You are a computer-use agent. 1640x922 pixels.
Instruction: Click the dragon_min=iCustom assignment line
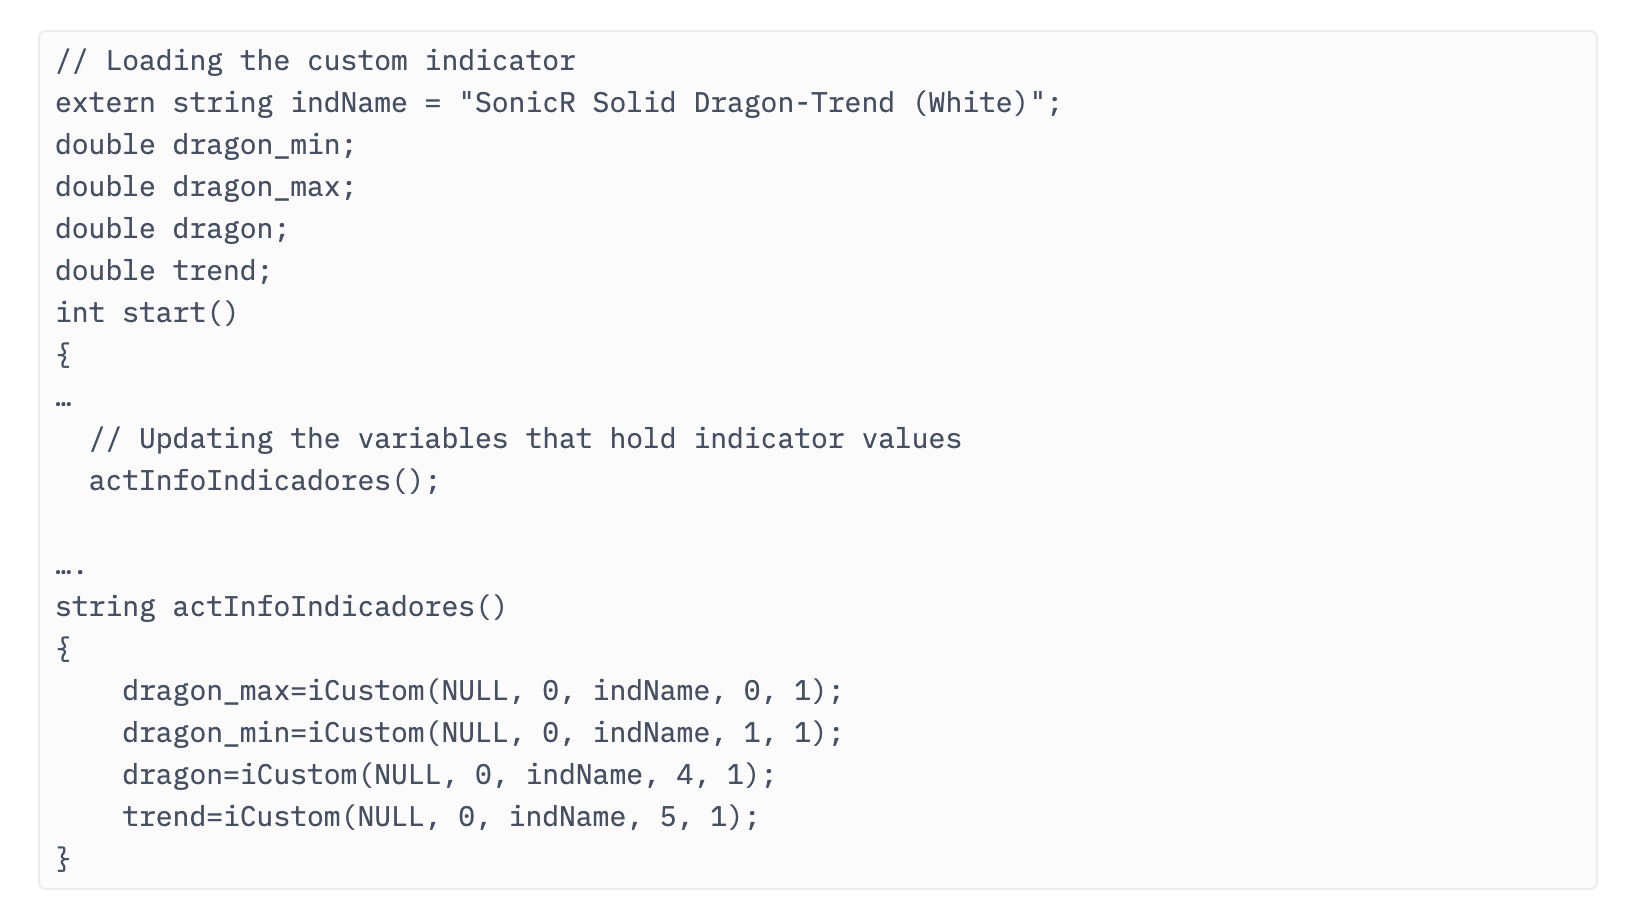[483, 733]
